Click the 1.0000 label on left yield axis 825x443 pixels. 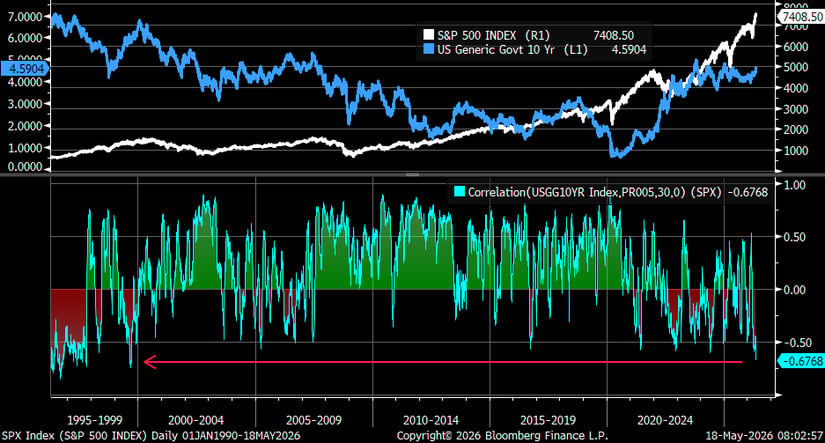(25, 148)
